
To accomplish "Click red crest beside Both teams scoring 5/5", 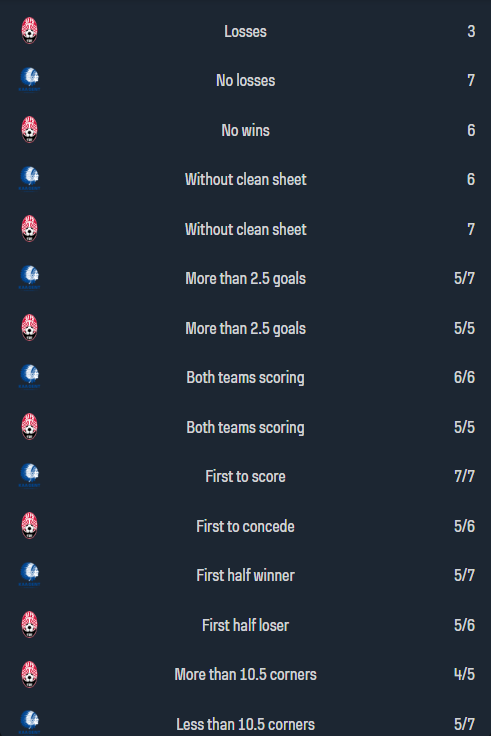I will click(x=30, y=427).
